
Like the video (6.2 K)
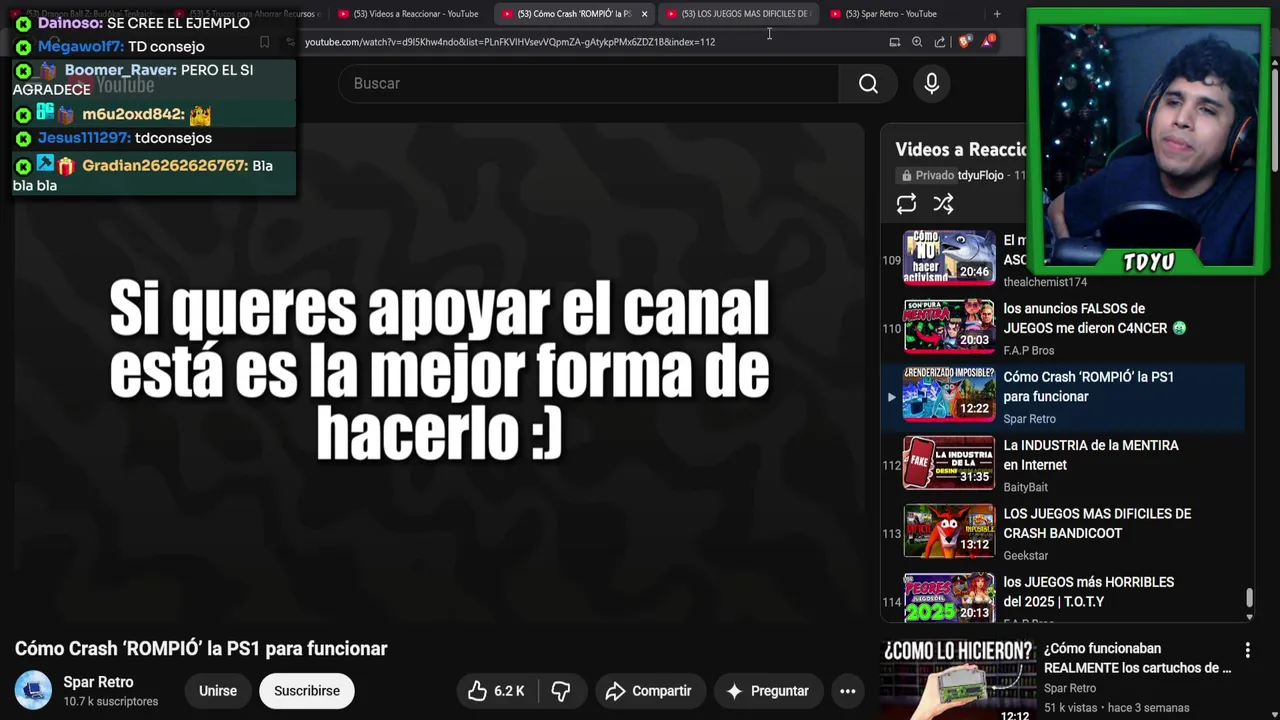coord(497,691)
